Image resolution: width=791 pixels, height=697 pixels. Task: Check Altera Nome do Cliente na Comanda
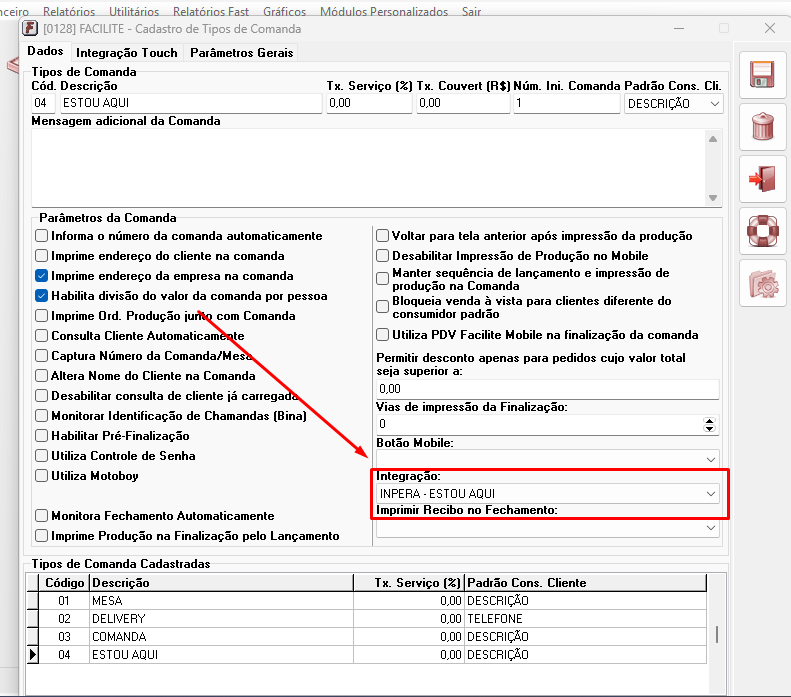point(41,376)
